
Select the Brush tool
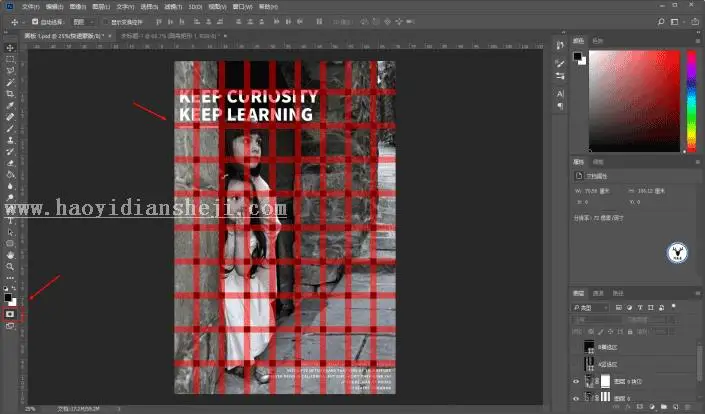(x=10, y=129)
